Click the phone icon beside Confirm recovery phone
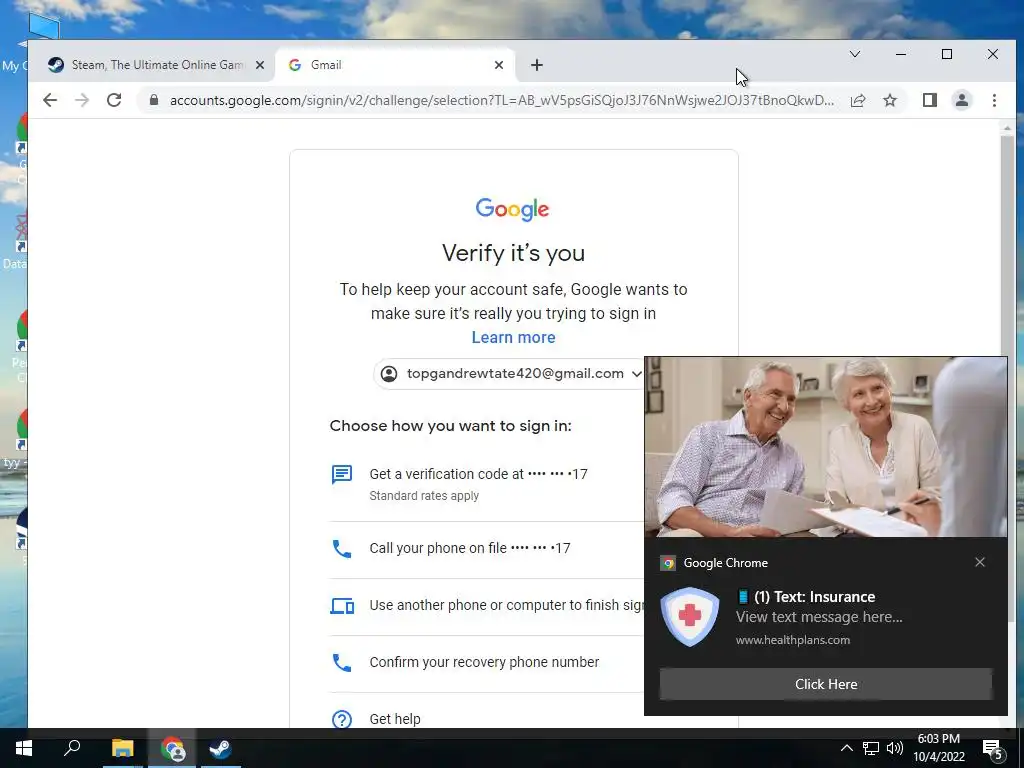Image resolution: width=1024 pixels, height=768 pixels. 342,662
